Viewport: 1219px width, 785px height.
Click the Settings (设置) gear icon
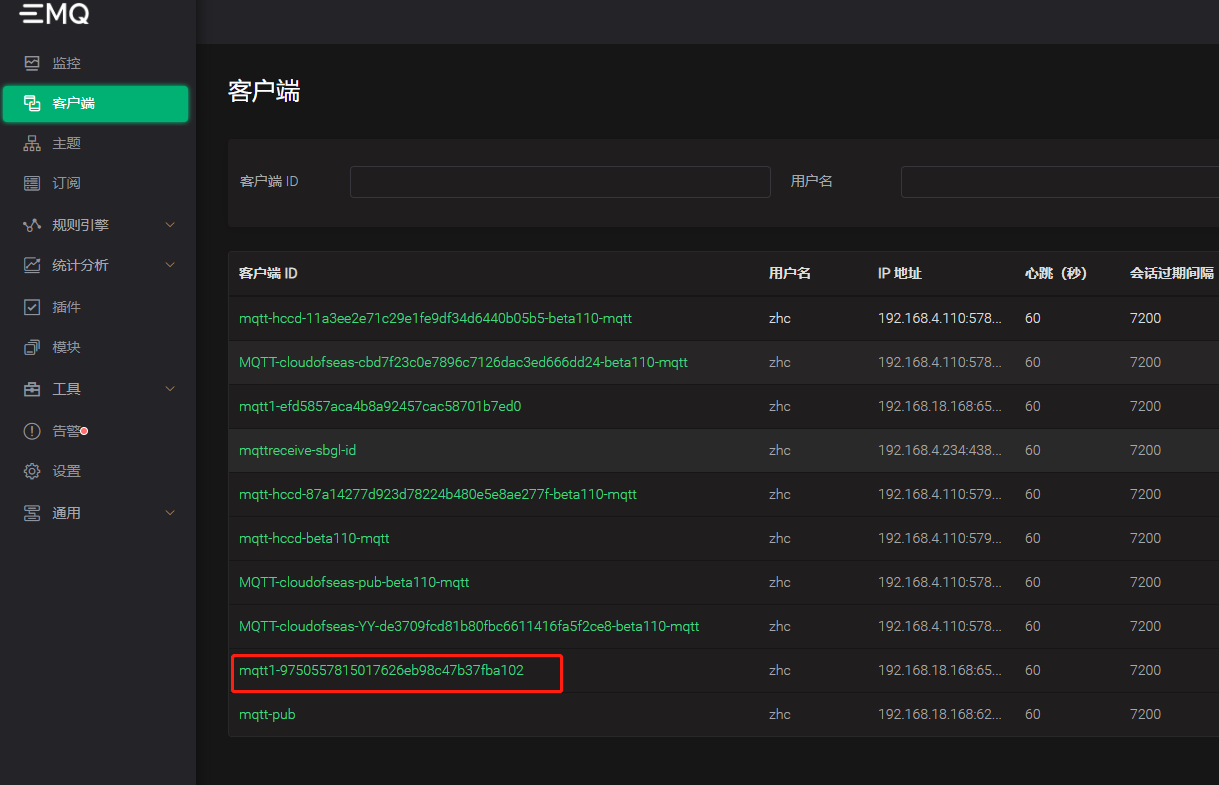32,471
